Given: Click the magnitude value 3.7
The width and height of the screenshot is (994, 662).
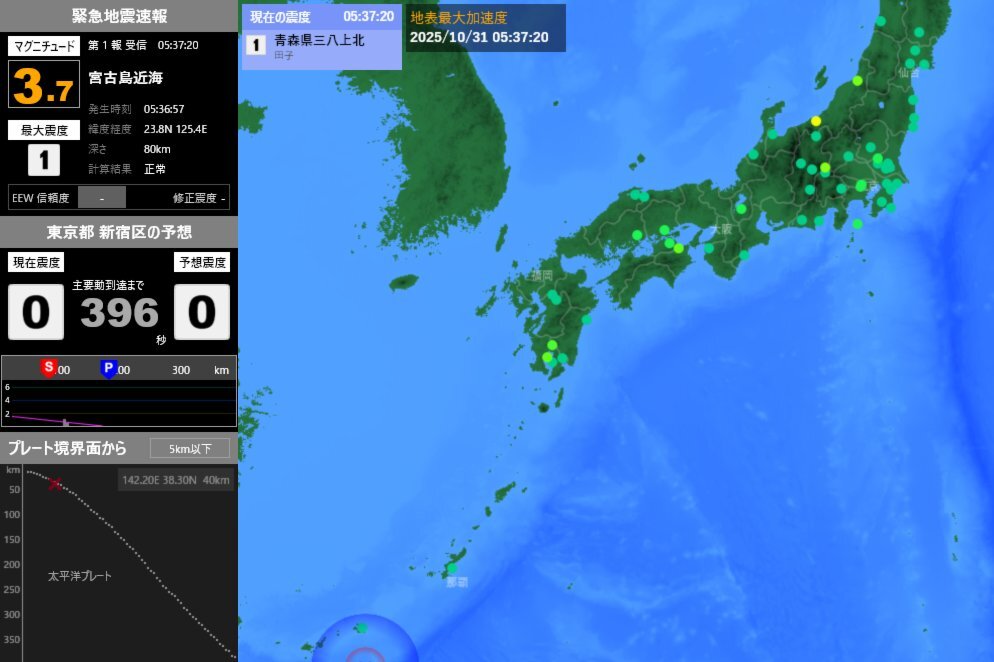Looking at the screenshot, I should click(44, 84).
